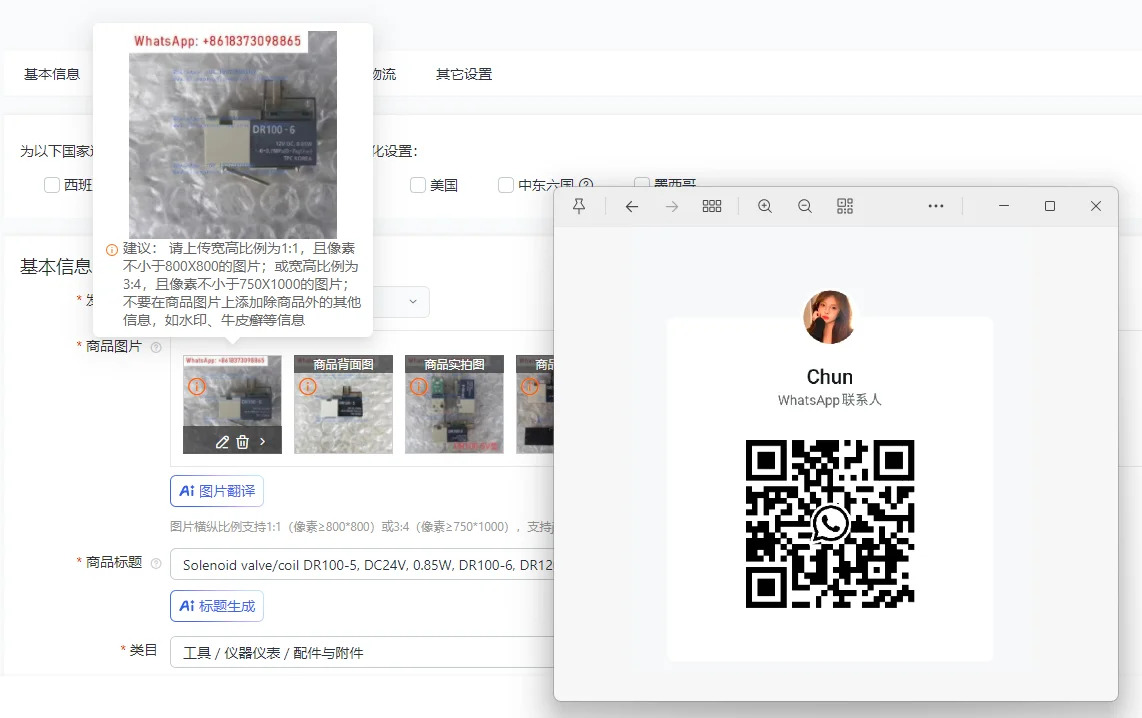Switch to 基本信息 tab
This screenshot has height=718, width=1142.
(52, 74)
